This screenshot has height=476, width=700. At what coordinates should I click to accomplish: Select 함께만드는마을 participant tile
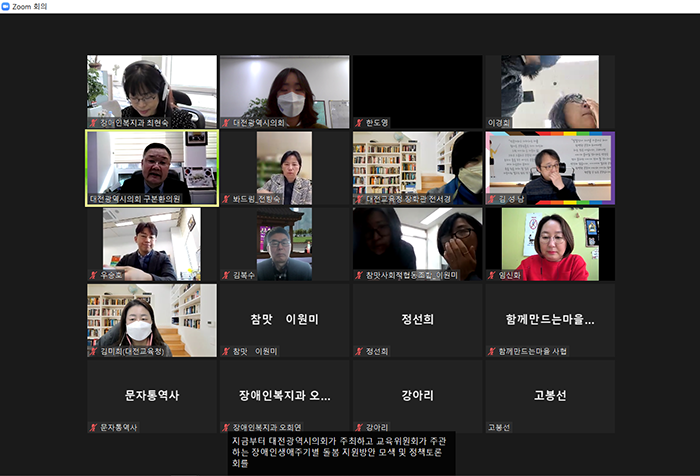pyautogui.click(x=549, y=320)
